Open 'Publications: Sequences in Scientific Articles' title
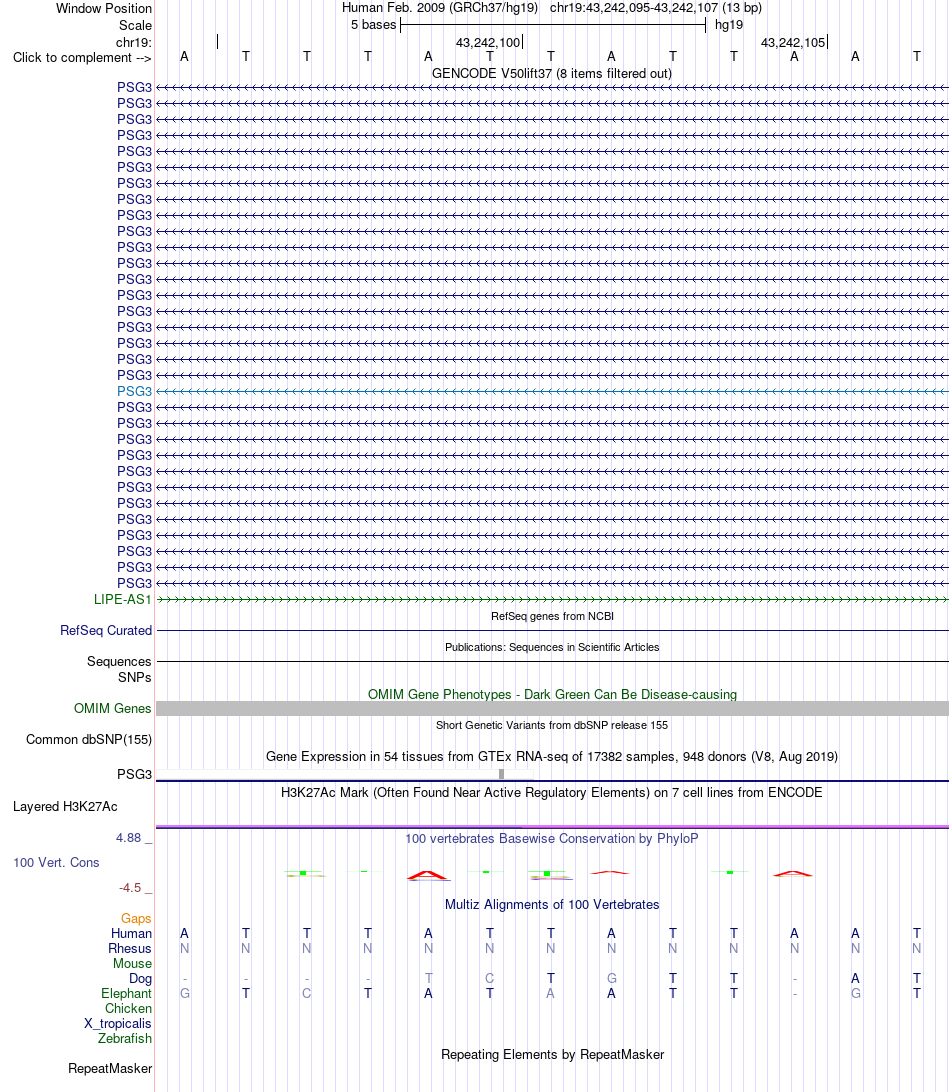The height and width of the screenshot is (1092, 950). [552, 647]
